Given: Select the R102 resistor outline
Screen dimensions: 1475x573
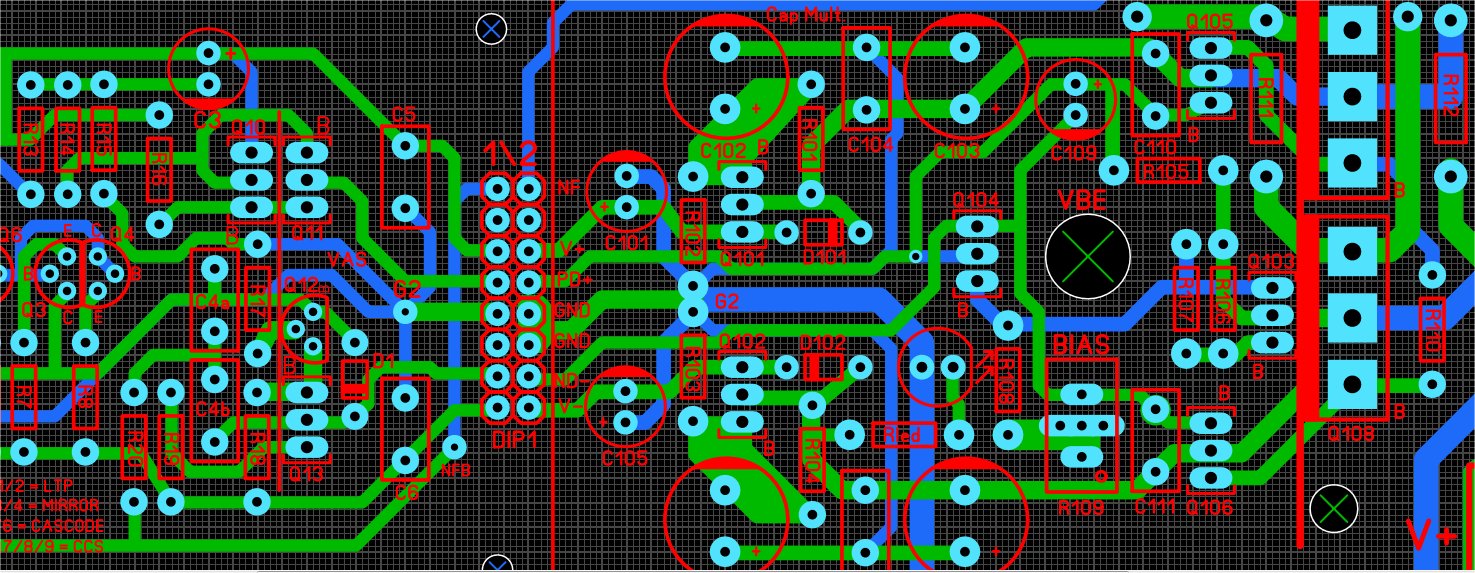Looking at the screenshot, I should tap(692, 232).
